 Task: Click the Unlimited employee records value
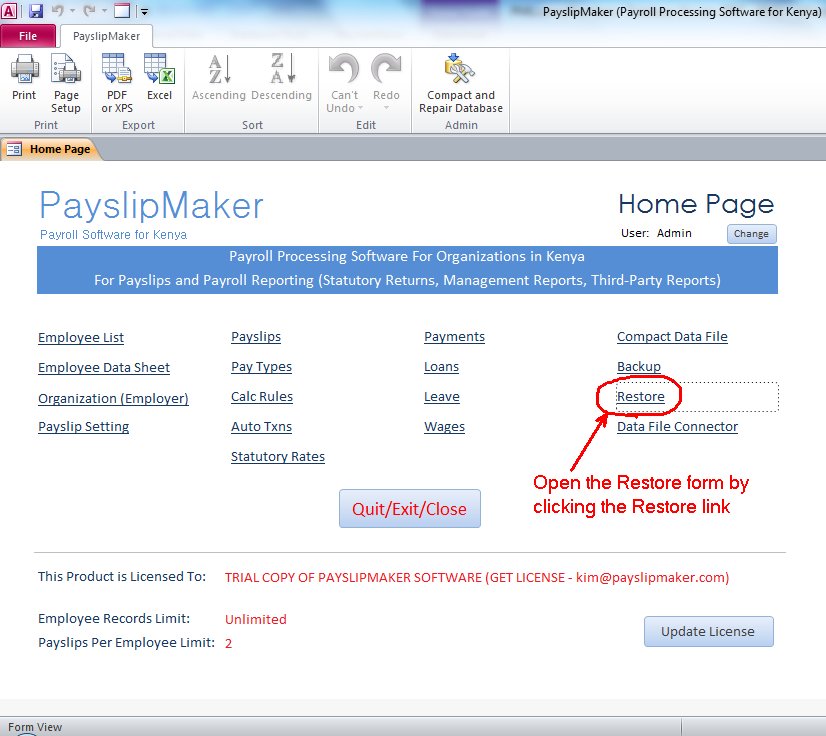pos(255,619)
